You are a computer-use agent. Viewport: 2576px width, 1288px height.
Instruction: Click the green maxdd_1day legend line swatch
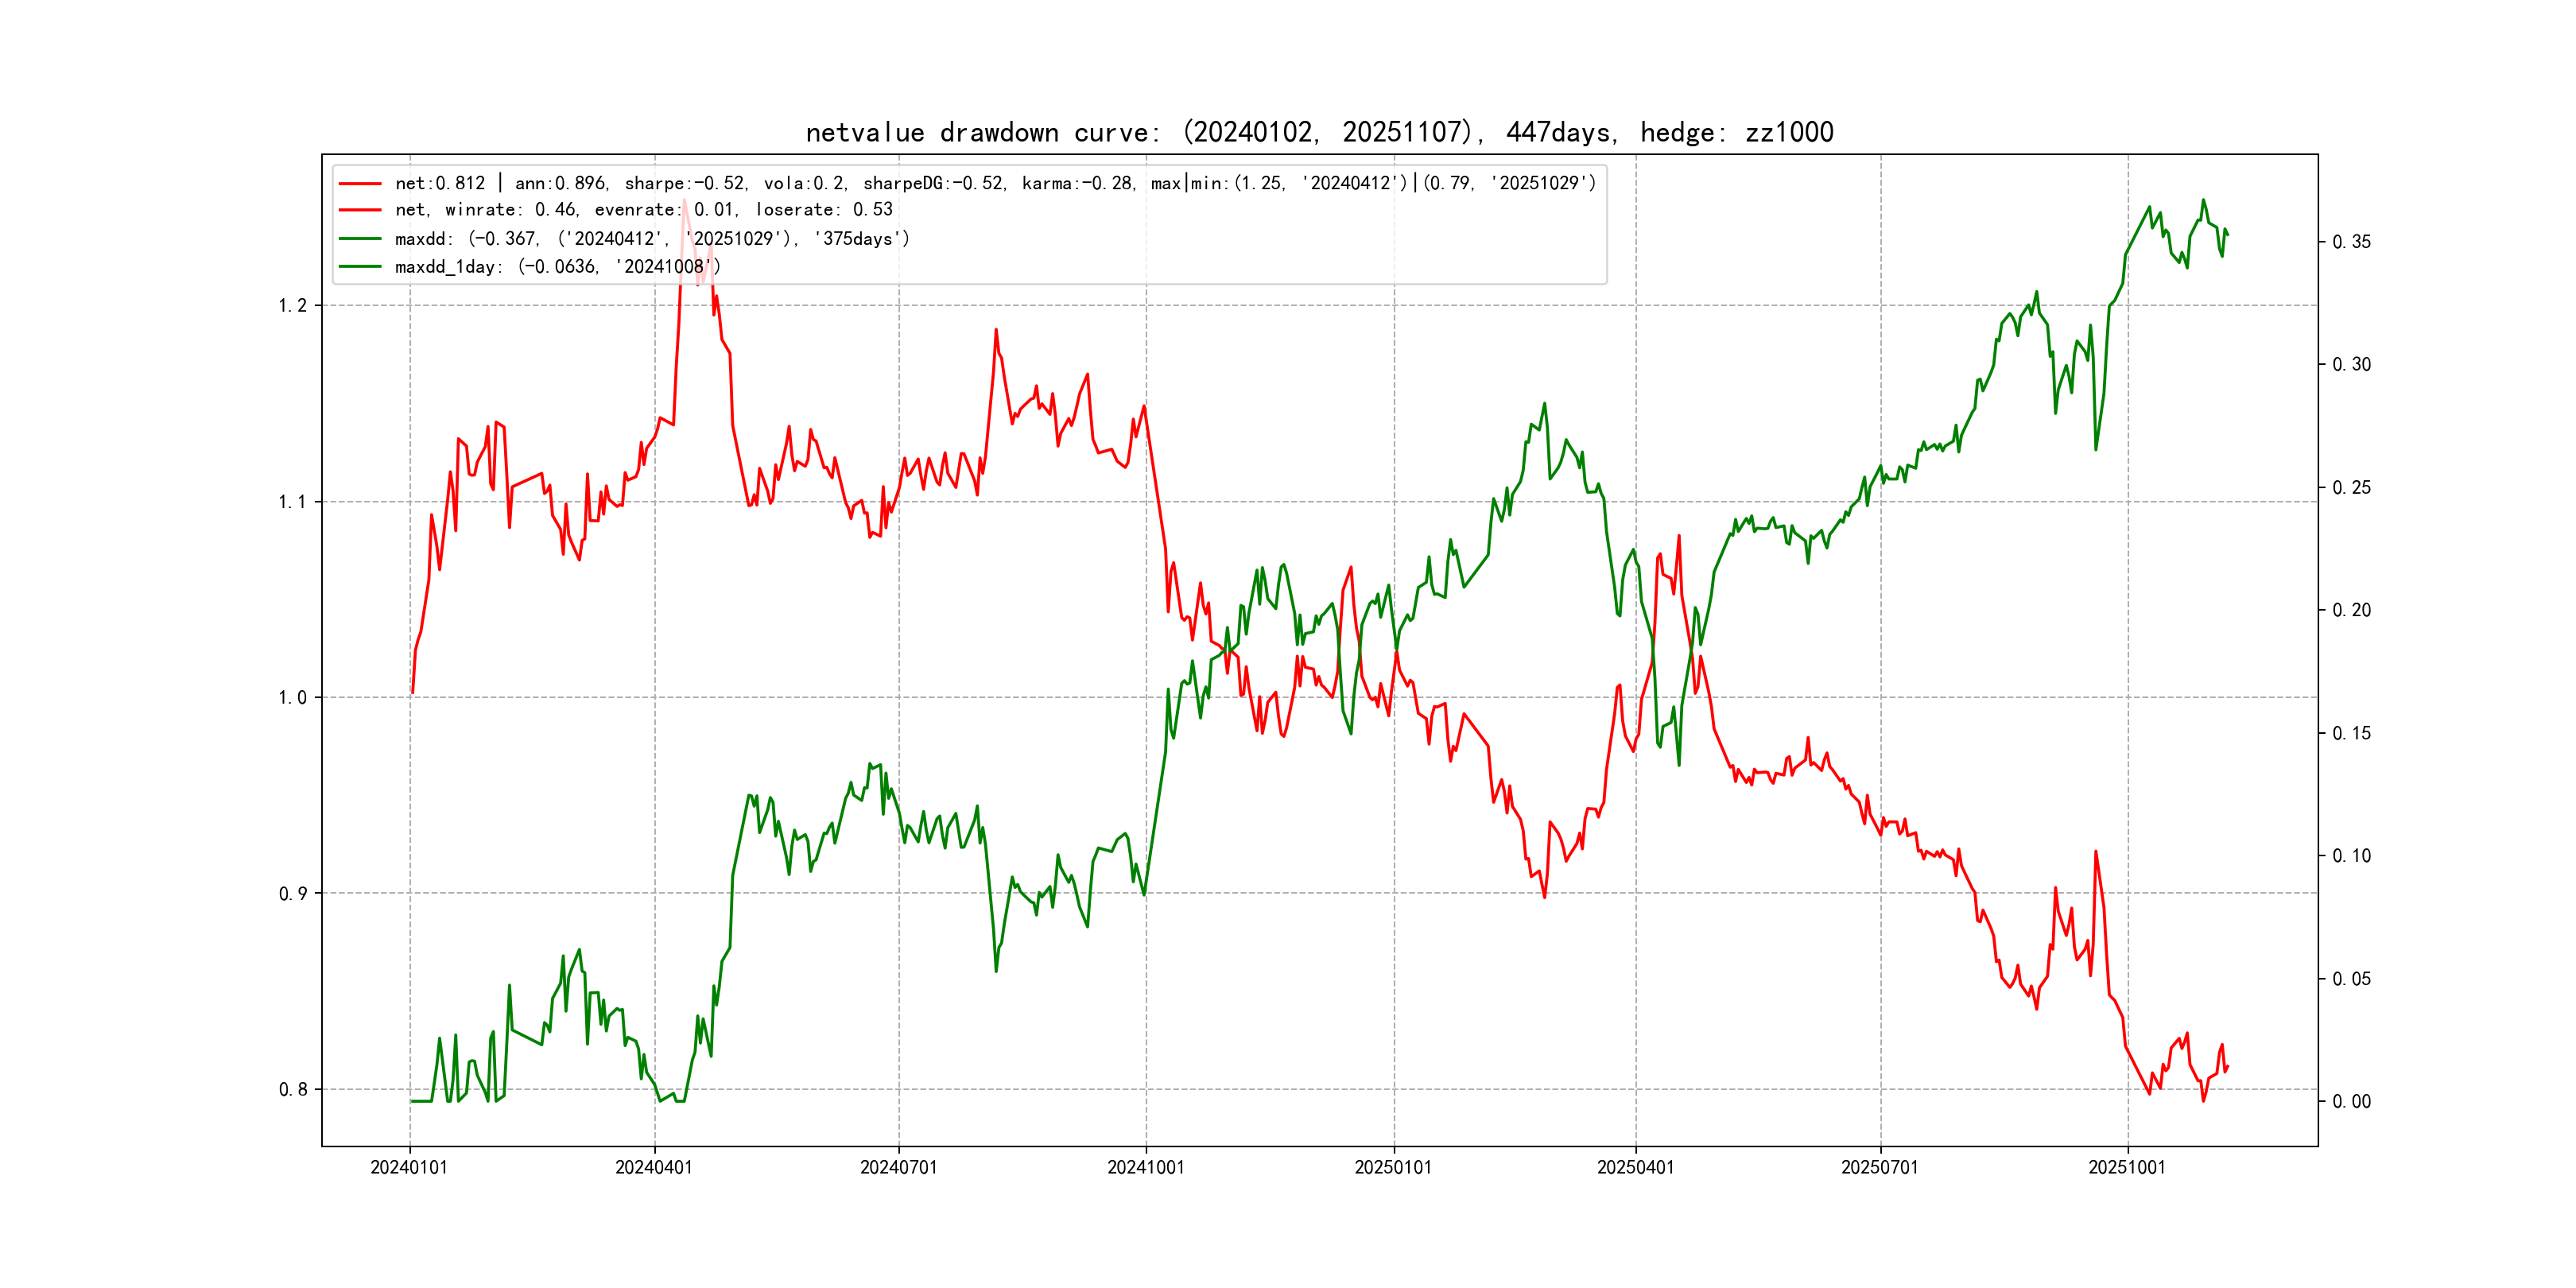coord(360,267)
